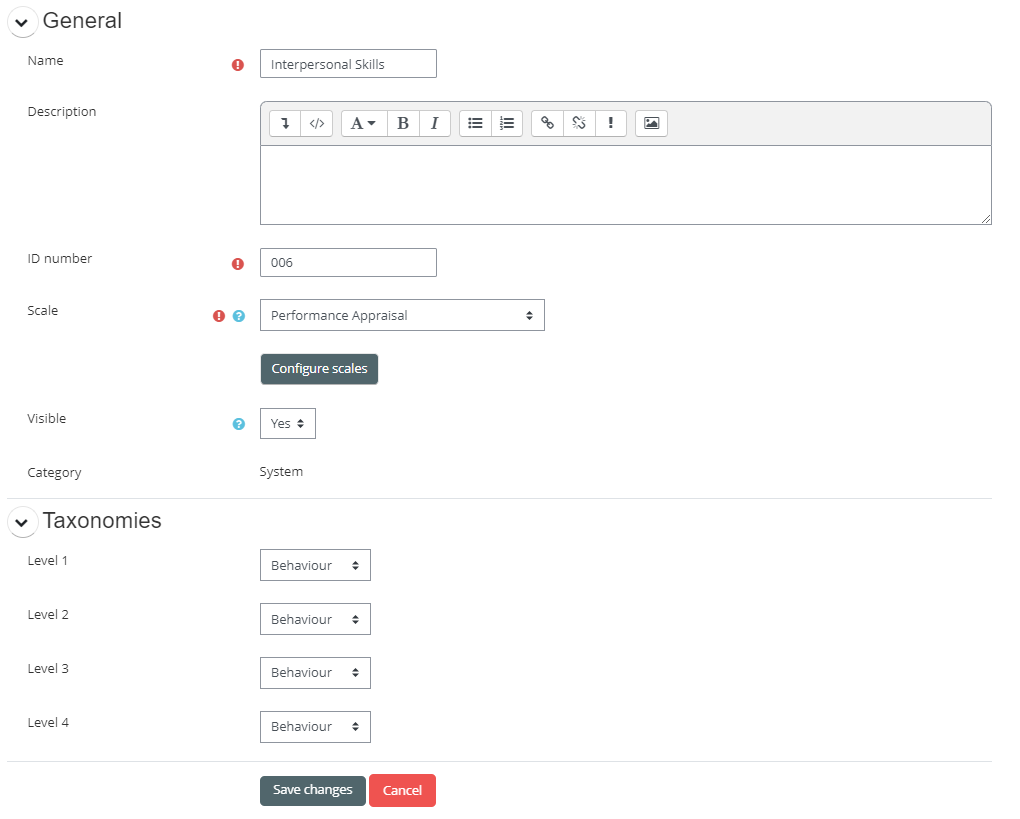Insert an unordered bullet list
Screen dimensions: 1020x819
[476, 123]
